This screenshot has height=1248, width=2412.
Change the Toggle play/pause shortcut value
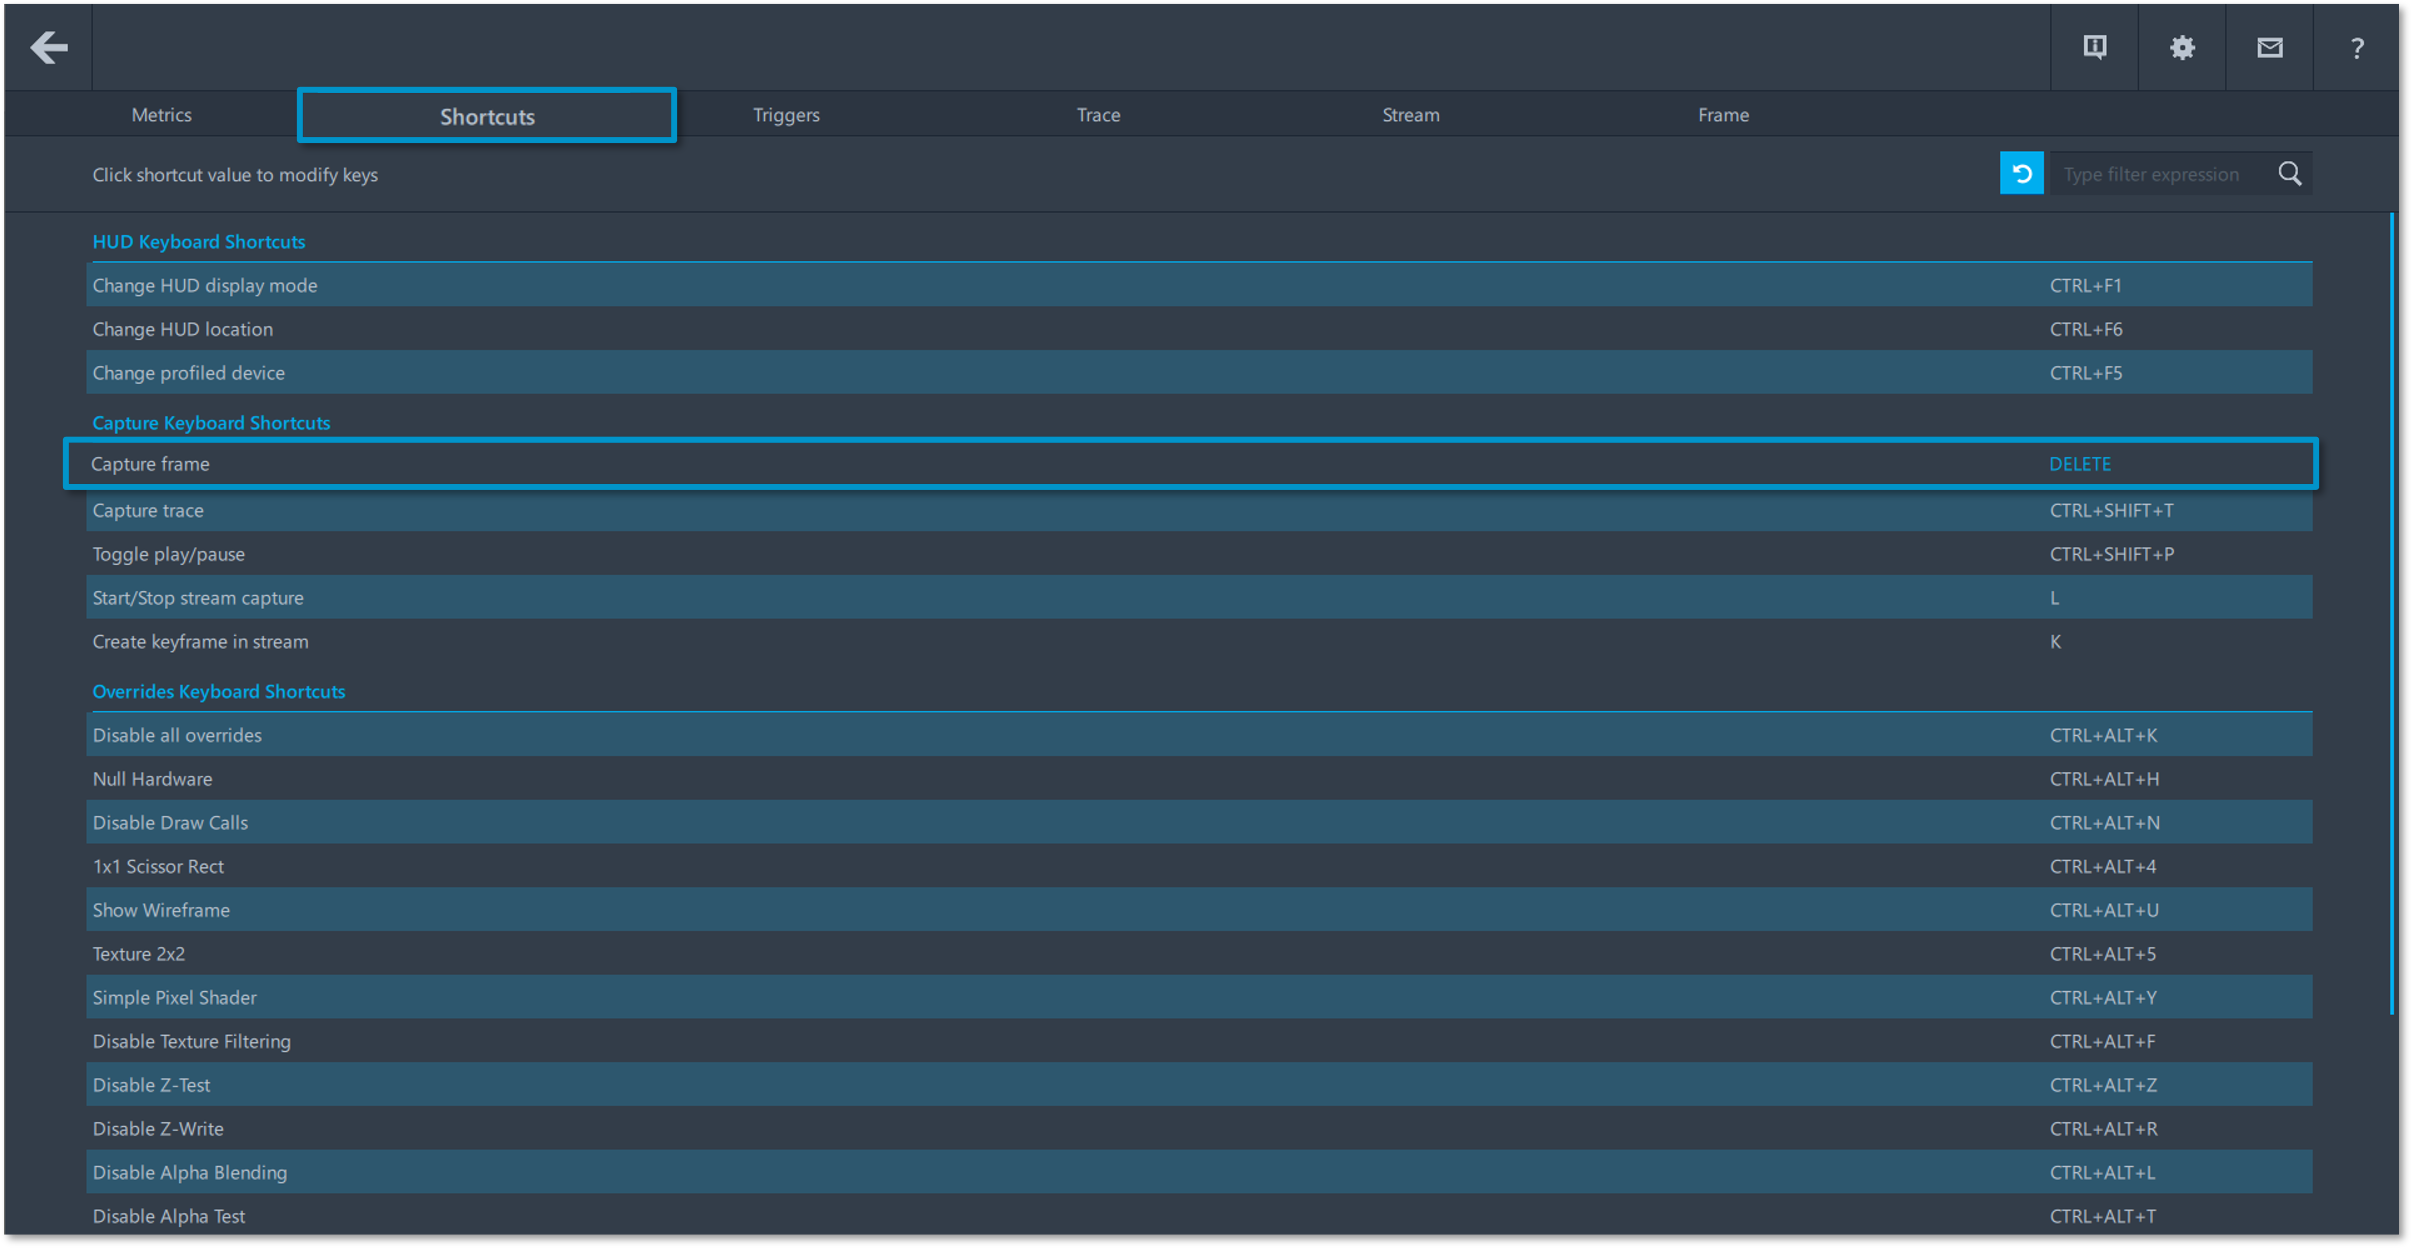click(x=2111, y=554)
